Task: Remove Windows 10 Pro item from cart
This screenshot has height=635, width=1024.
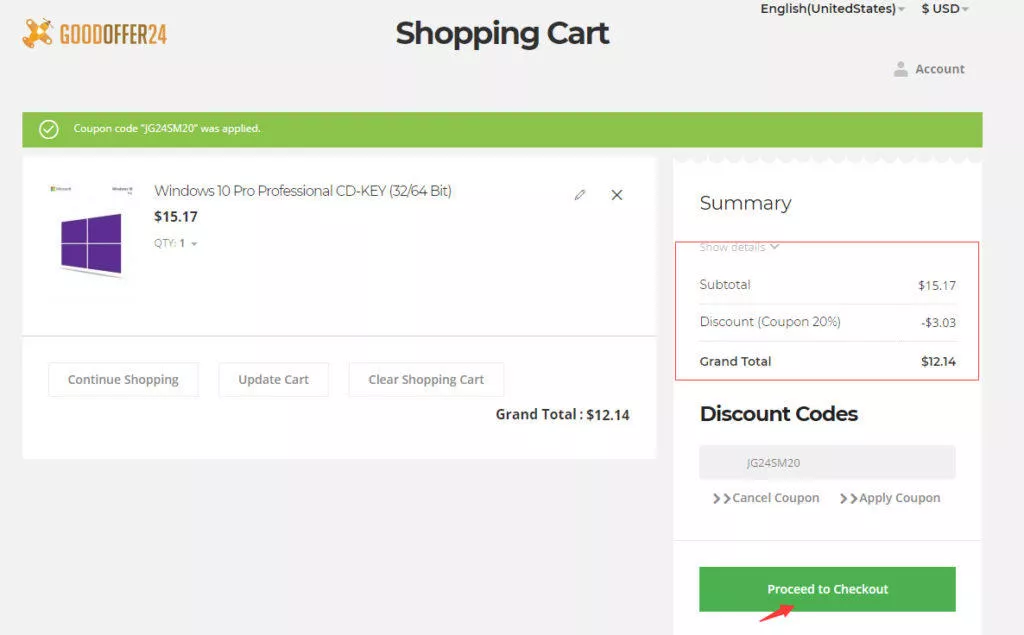Action: click(616, 195)
